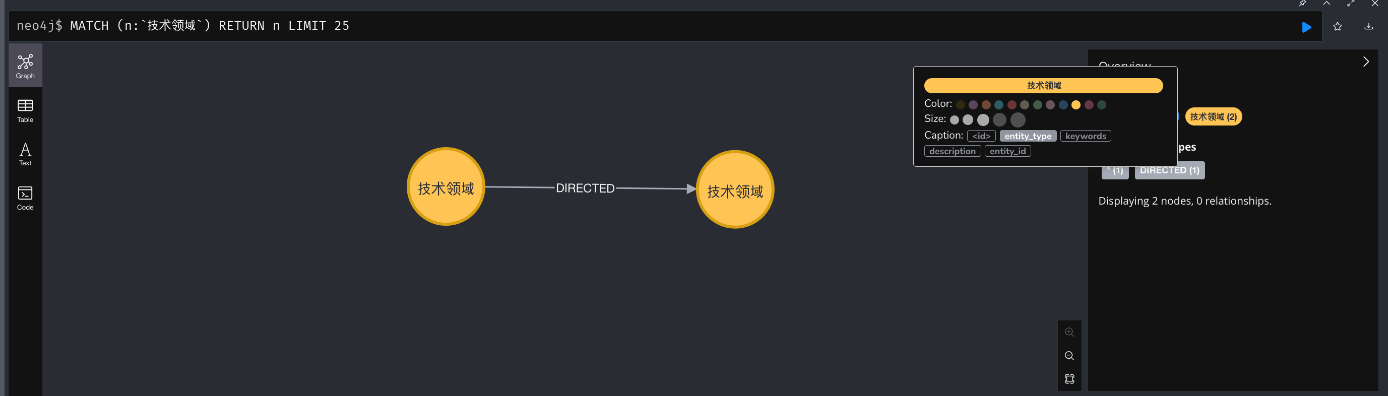Collapse the Overview panel with chevron

tap(1366, 62)
